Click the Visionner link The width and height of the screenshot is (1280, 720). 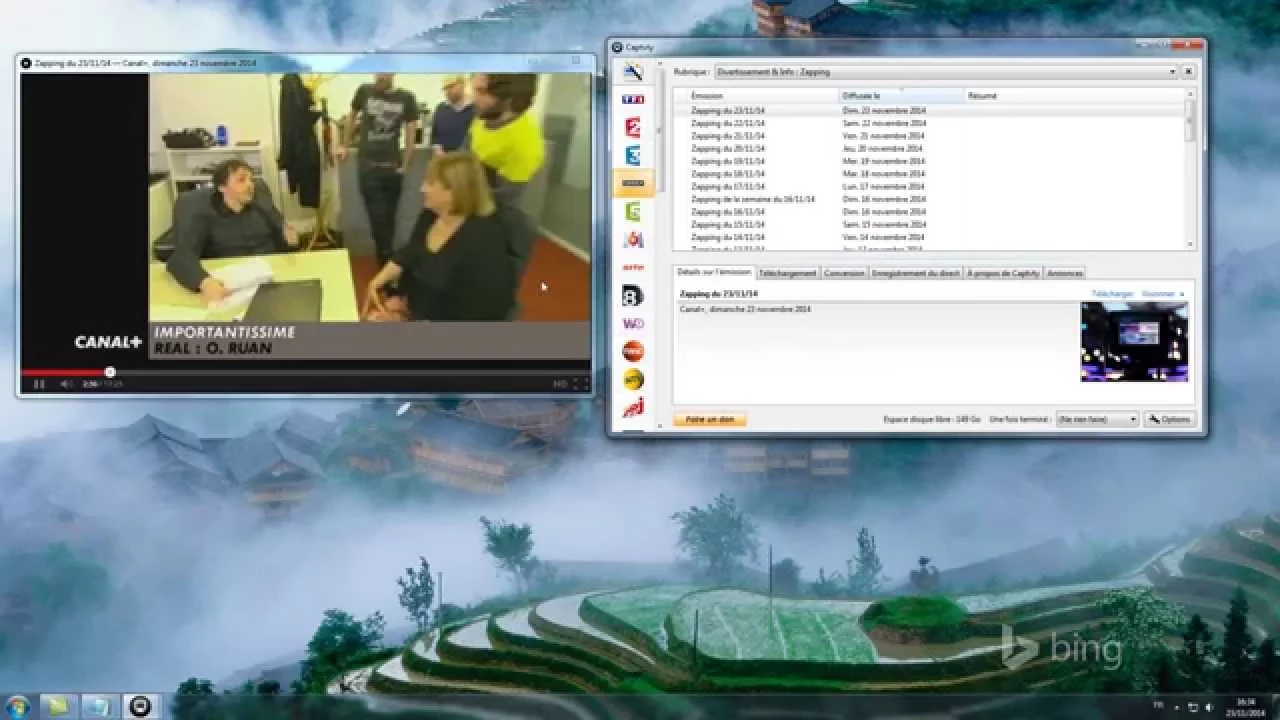1158,294
